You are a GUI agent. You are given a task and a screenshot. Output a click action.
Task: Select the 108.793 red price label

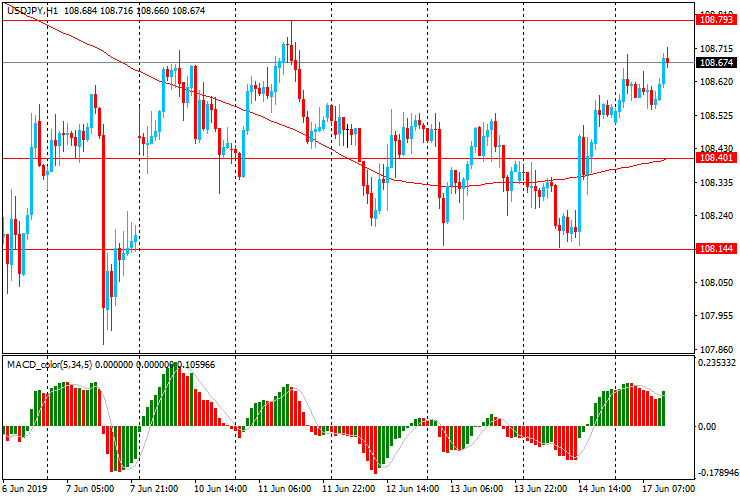coord(716,20)
